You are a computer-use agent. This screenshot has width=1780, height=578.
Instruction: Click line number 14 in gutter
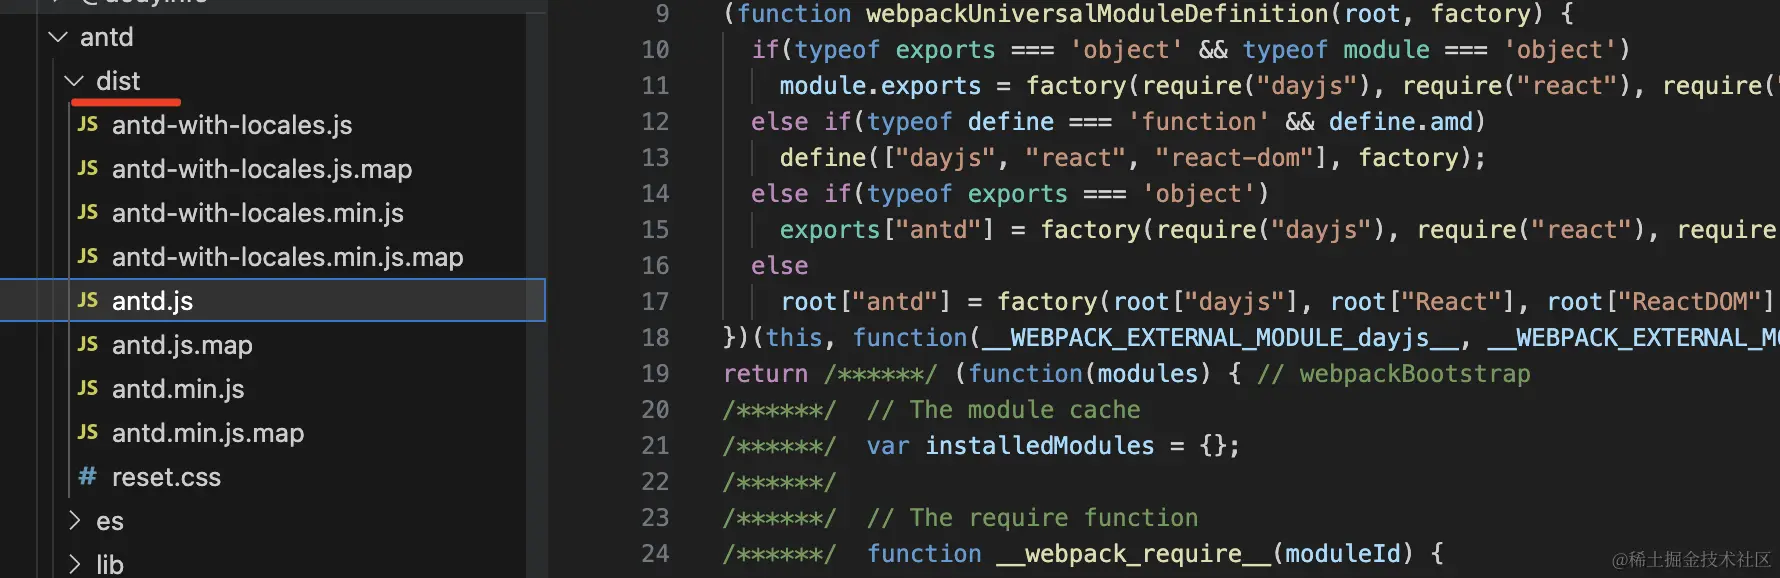[655, 194]
